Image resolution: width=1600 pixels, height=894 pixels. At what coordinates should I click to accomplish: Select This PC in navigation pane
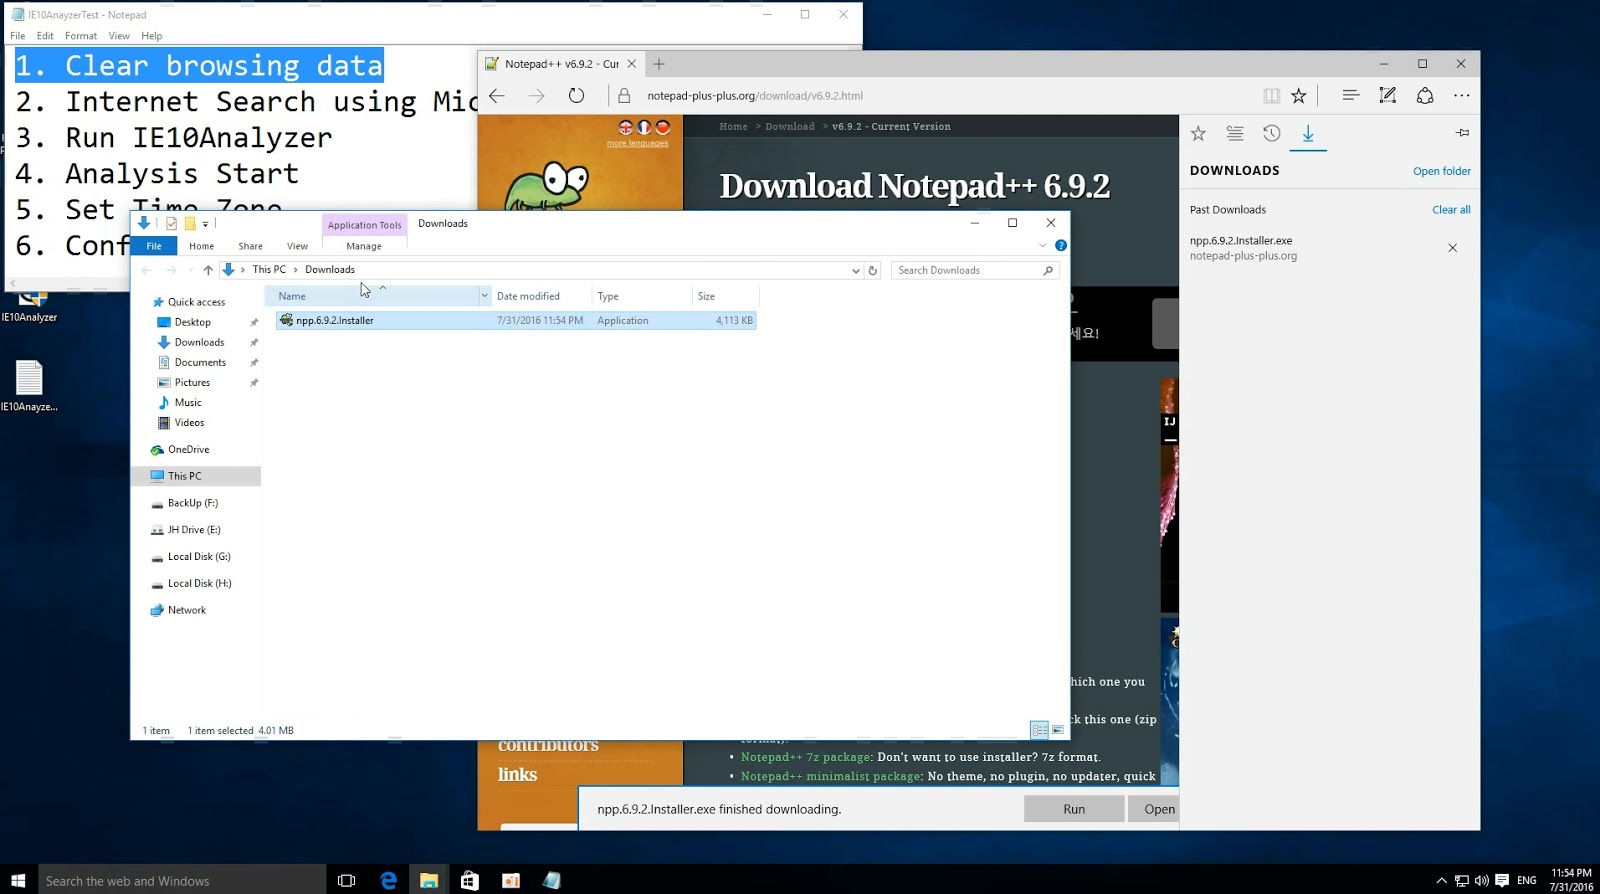[x=184, y=476]
